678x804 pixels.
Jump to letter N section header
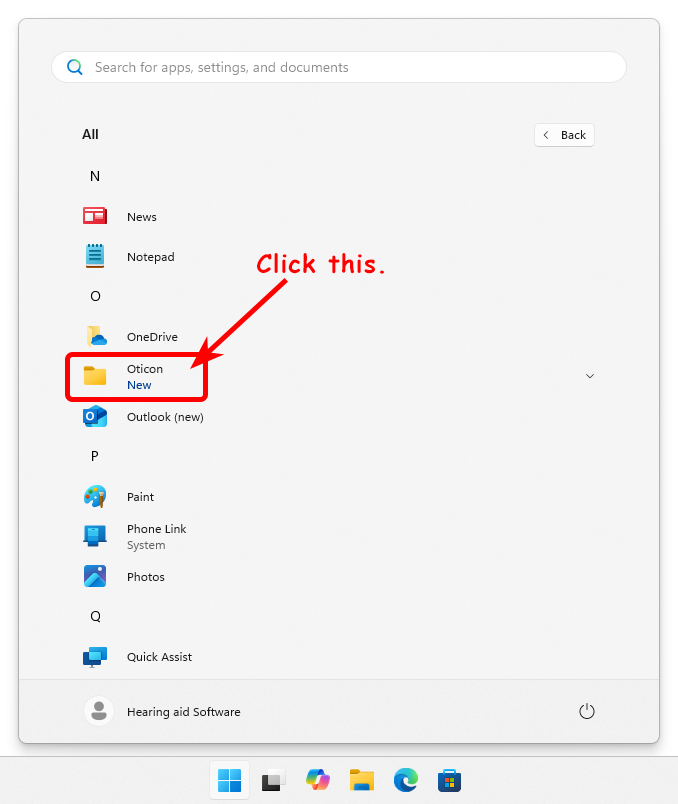click(95, 176)
